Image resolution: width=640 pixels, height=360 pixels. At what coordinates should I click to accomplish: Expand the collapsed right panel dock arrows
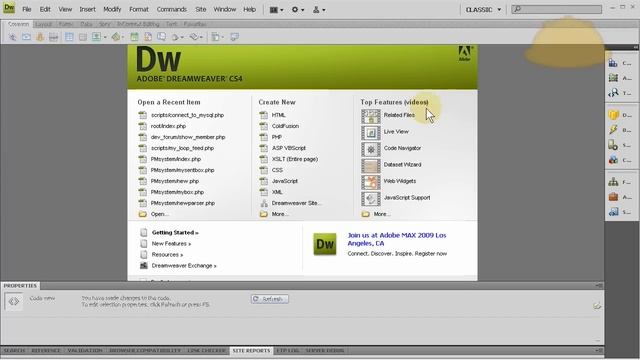pos(636,47)
